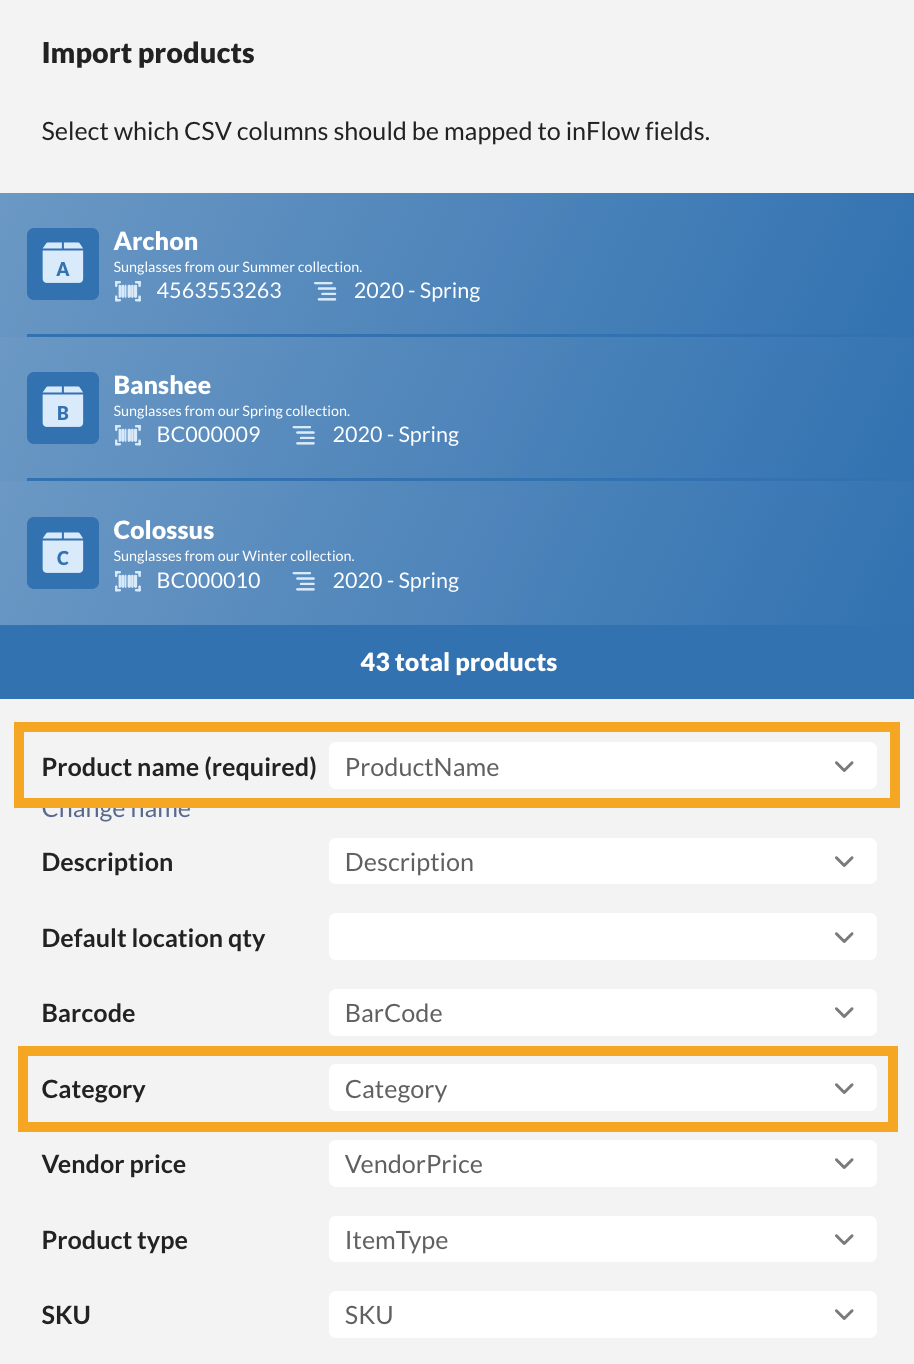Image resolution: width=914 pixels, height=1364 pixels.
Task: Click the category list icon in Banshee row
Action: pos(304,435)
